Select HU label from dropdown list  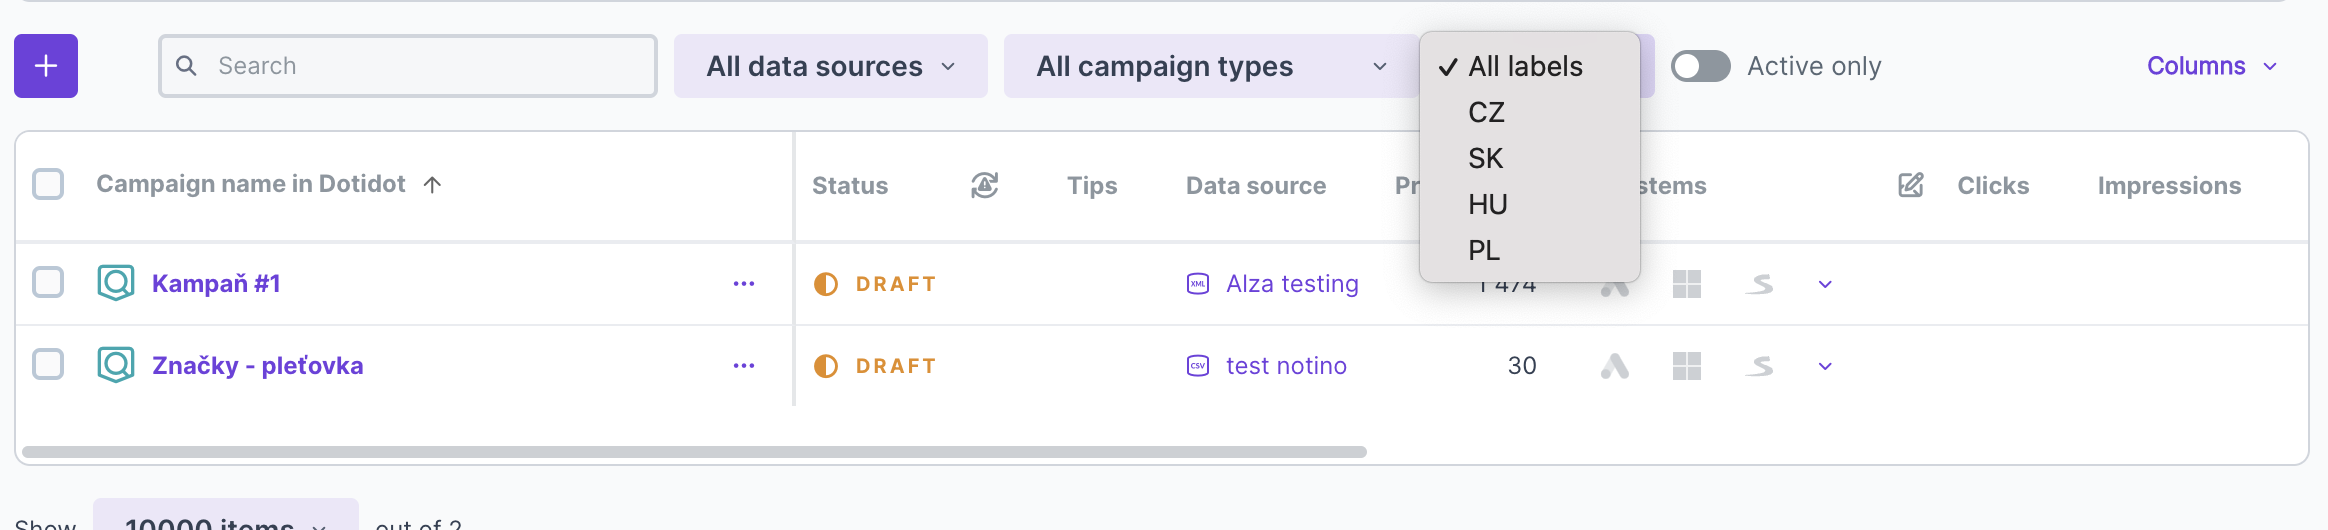point(1487,204)
